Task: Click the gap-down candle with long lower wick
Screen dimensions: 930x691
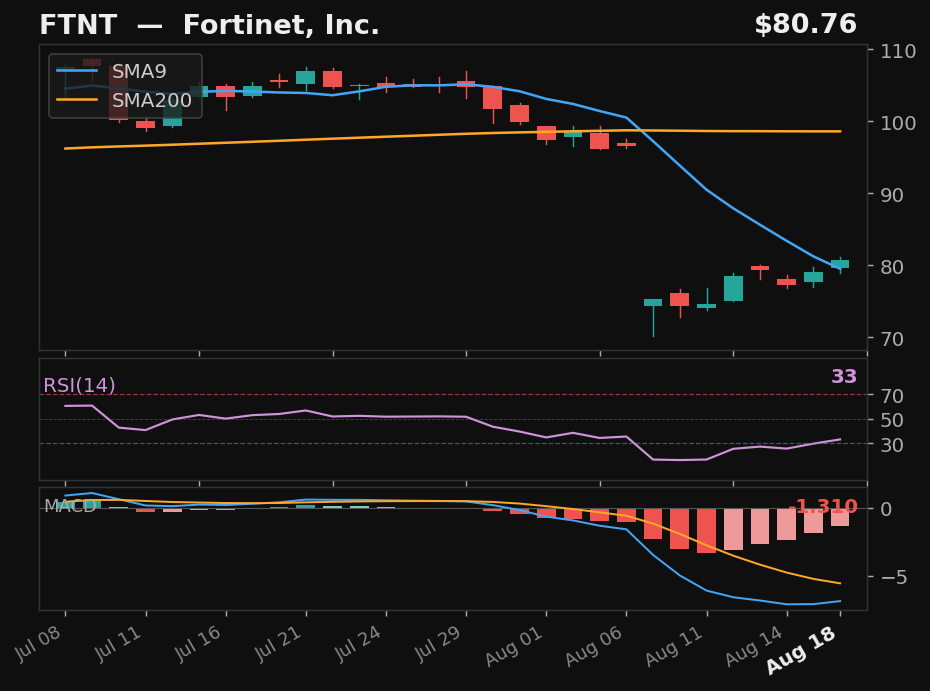Action: (x=653, y=318)
